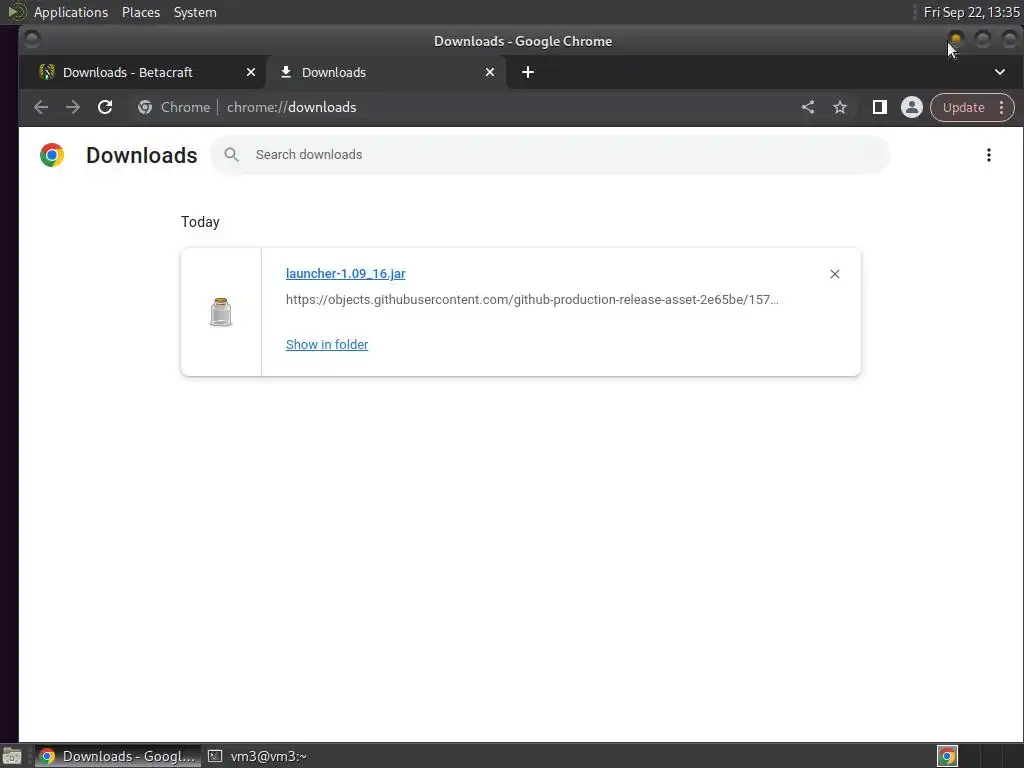Viewport: 1024px width, 768px height.
Task: Open the Downloads page more actions menu
Action: (x=989, y=155)
